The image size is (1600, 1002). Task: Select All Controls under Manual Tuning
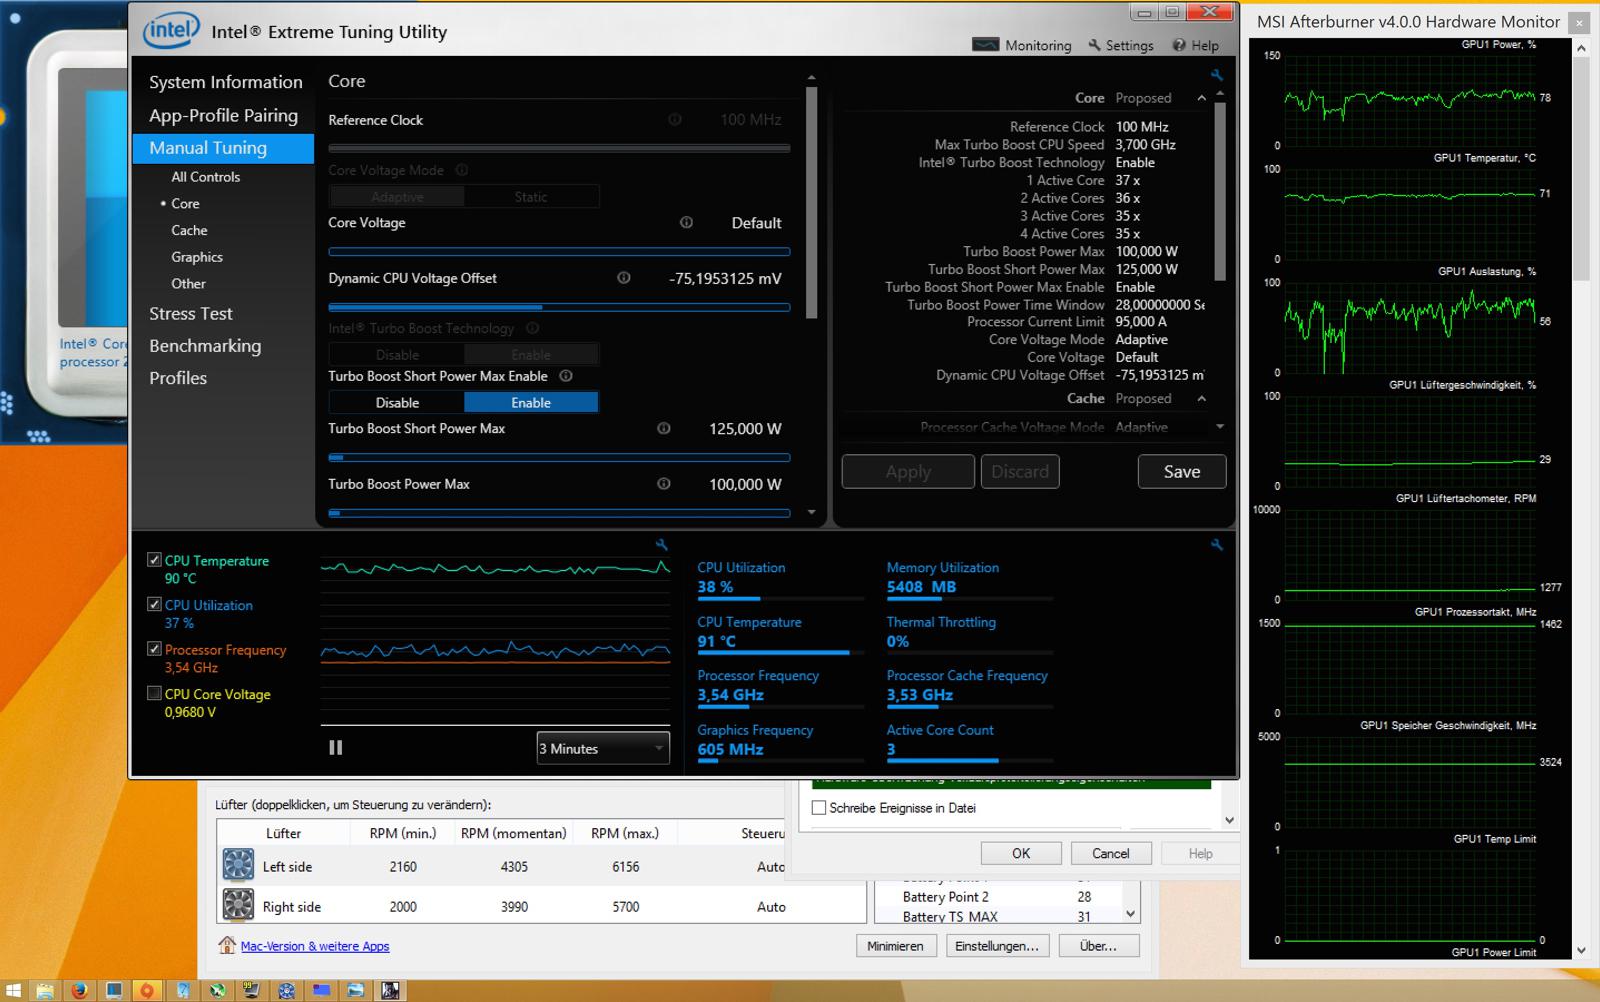[x=206, y=177]
